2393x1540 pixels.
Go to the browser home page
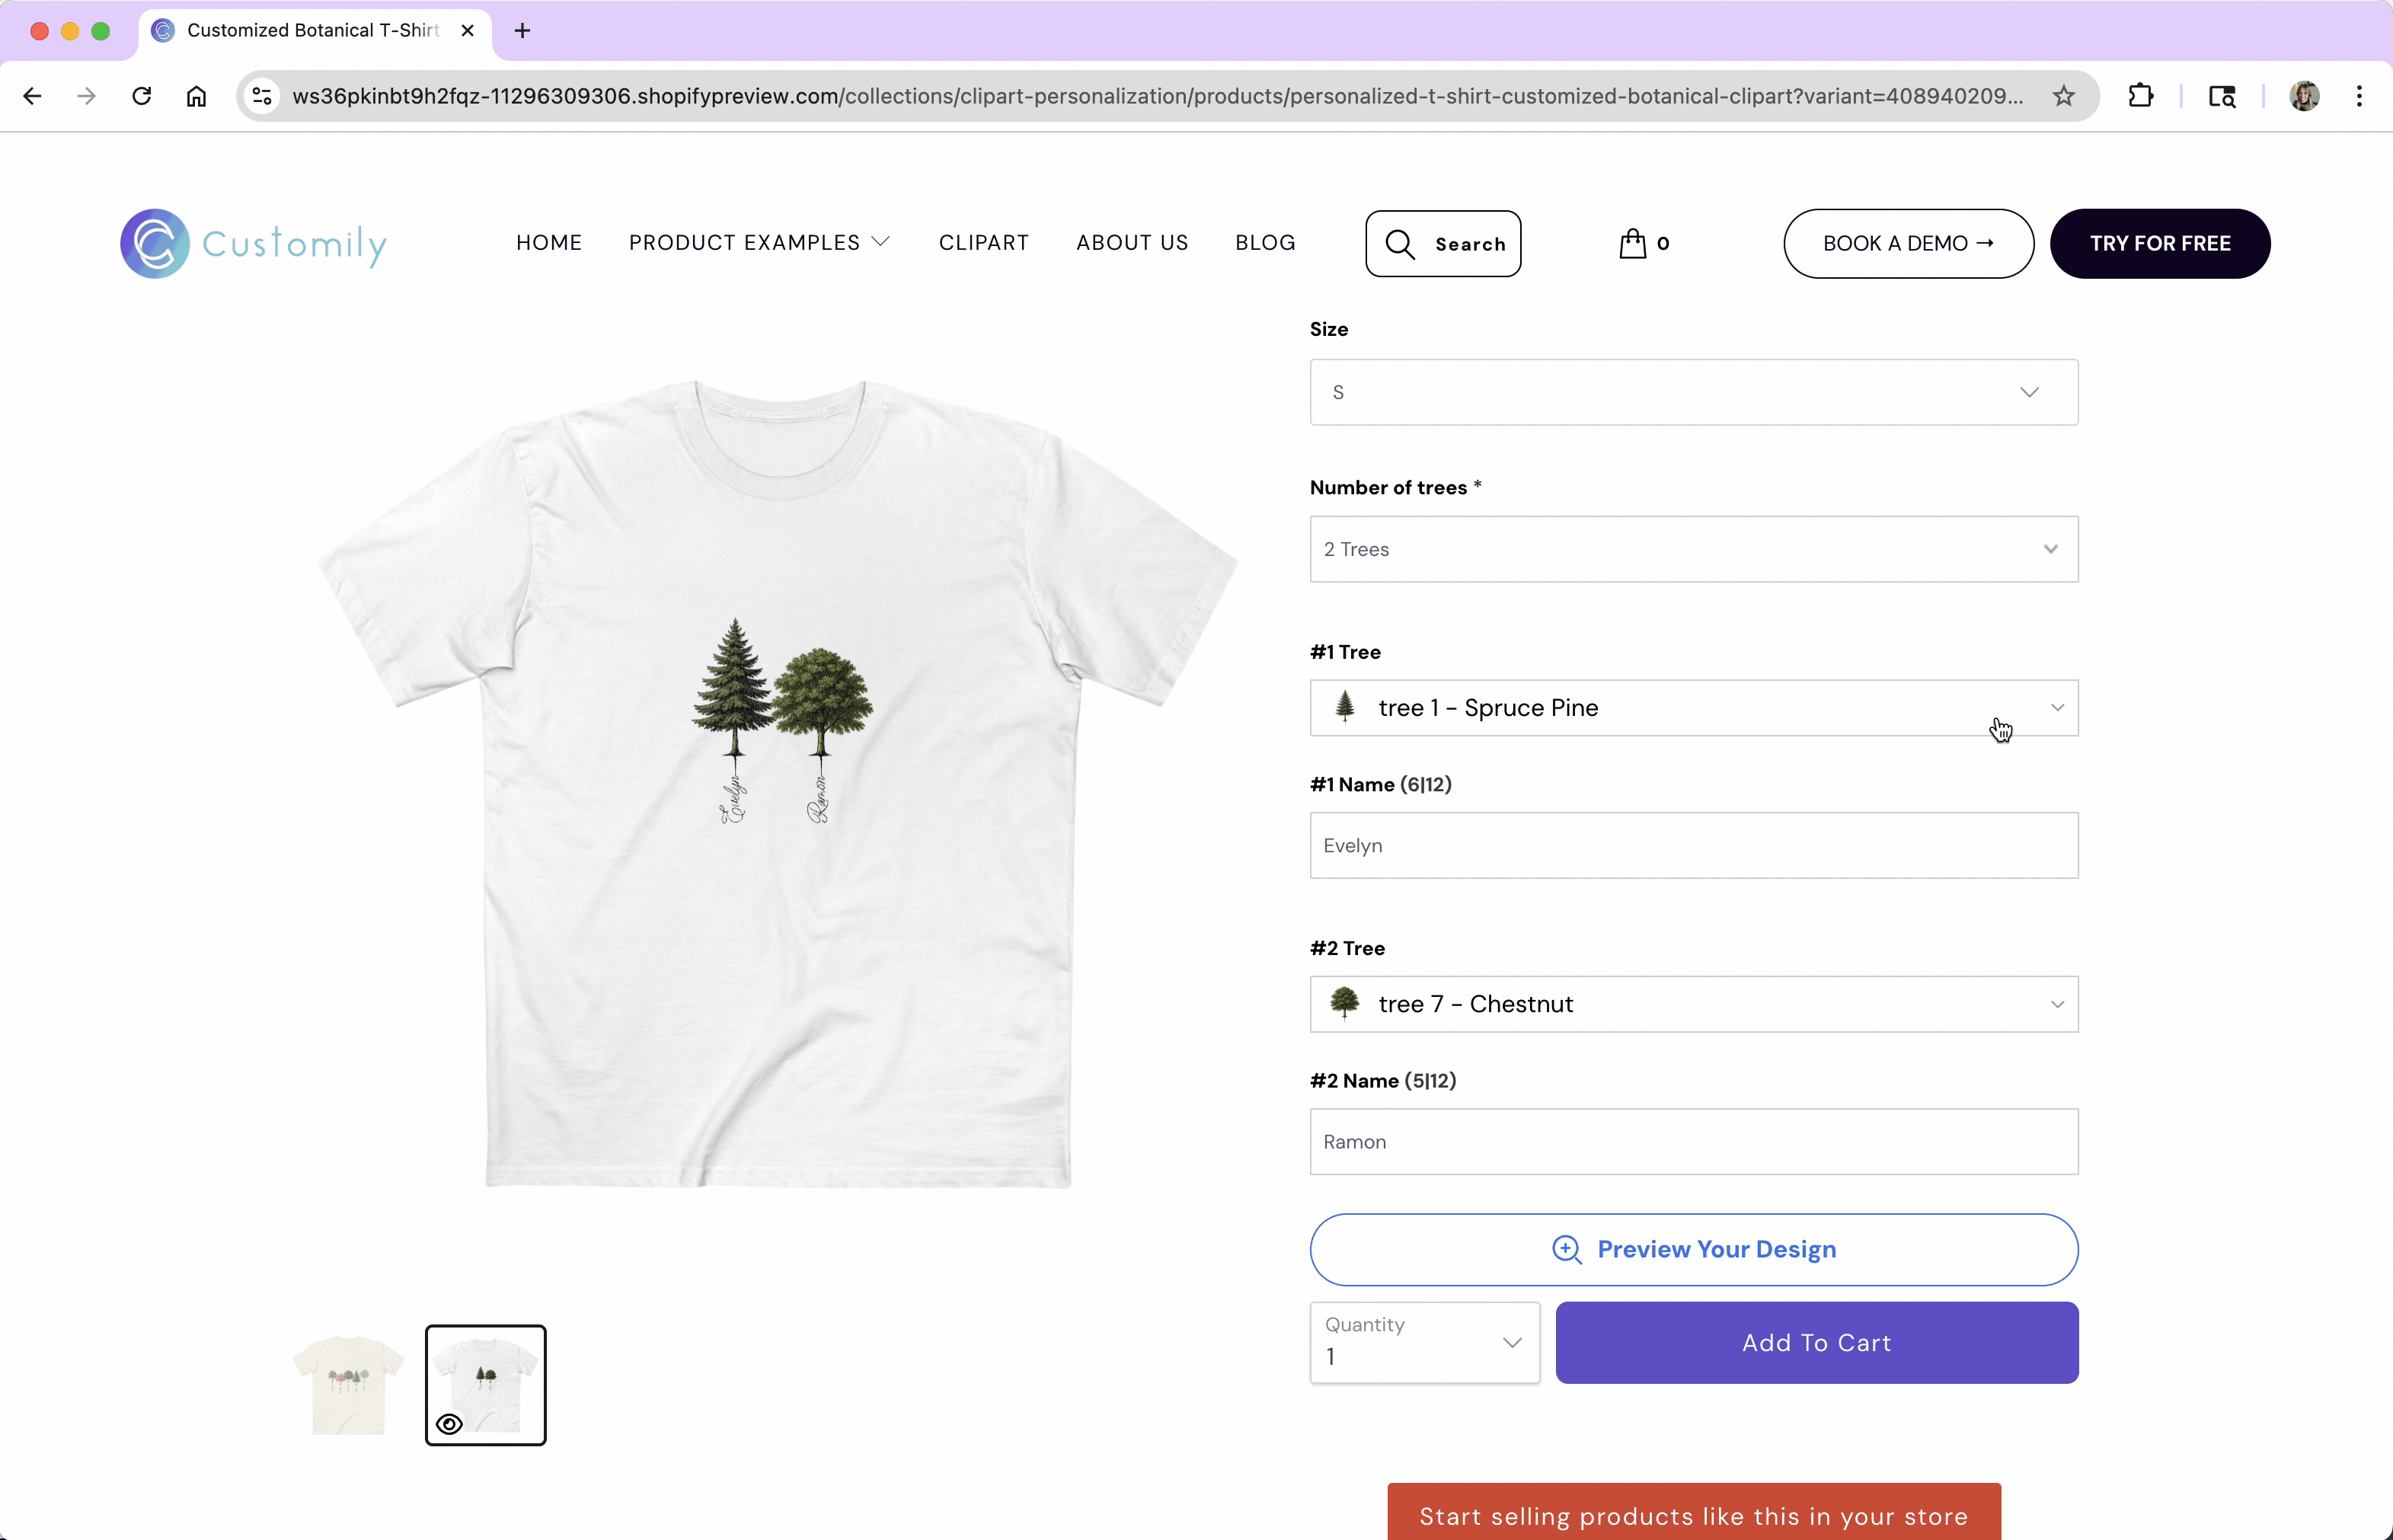[196, 96]
